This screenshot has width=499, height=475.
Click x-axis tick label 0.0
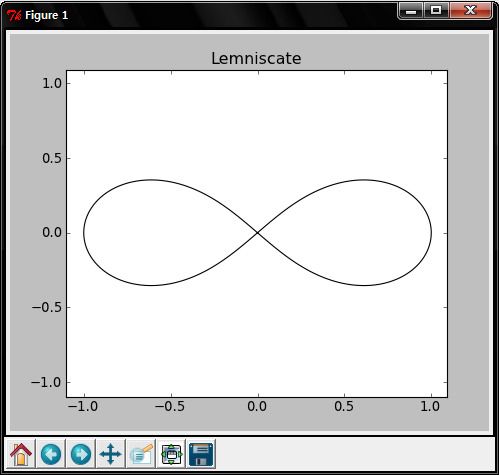tap(257, 406)
